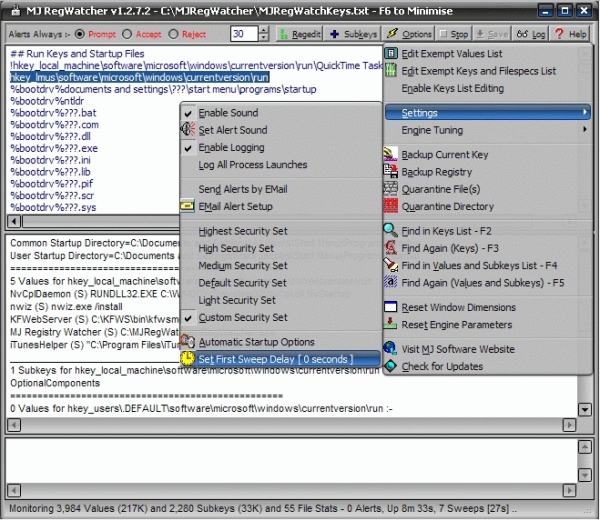Toggle Enable Logging in the submenu
Image resolution: width=600 pixels, height=521 pixels.
click(x=232, y=147)
